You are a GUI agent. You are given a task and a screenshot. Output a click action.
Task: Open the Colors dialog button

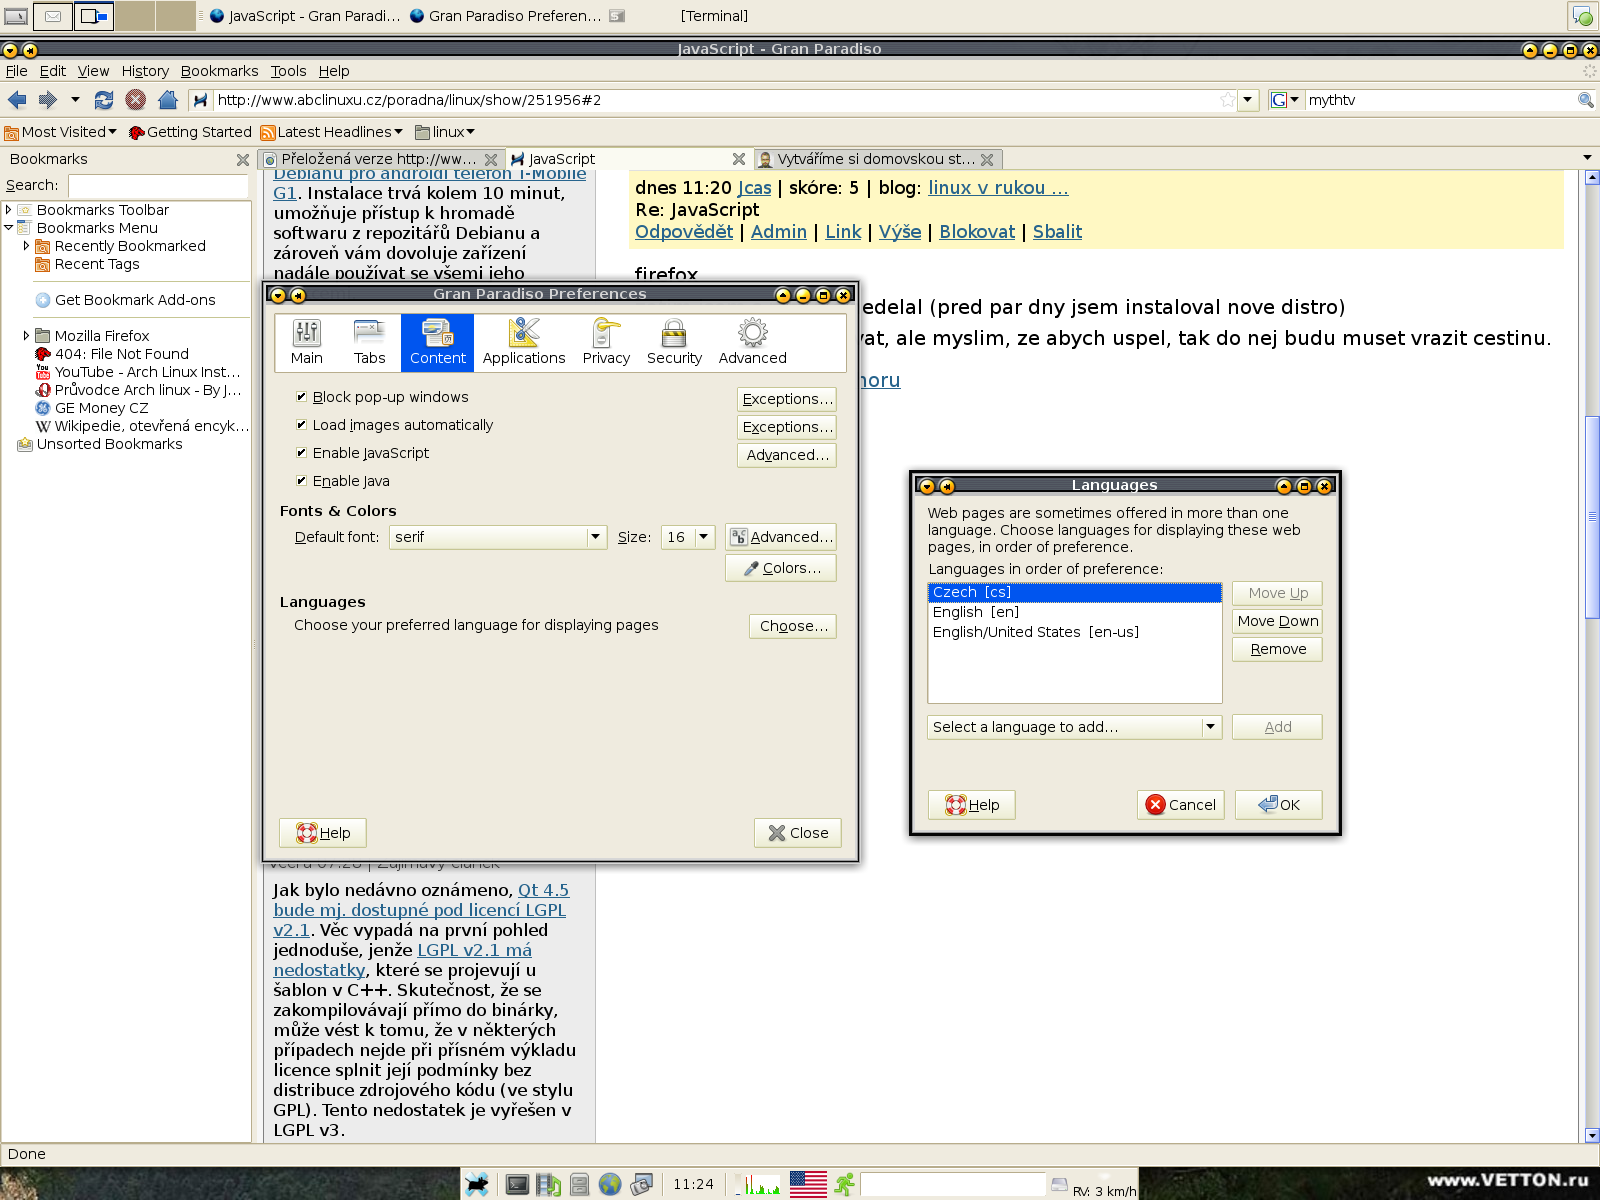(x=780, y=568)
